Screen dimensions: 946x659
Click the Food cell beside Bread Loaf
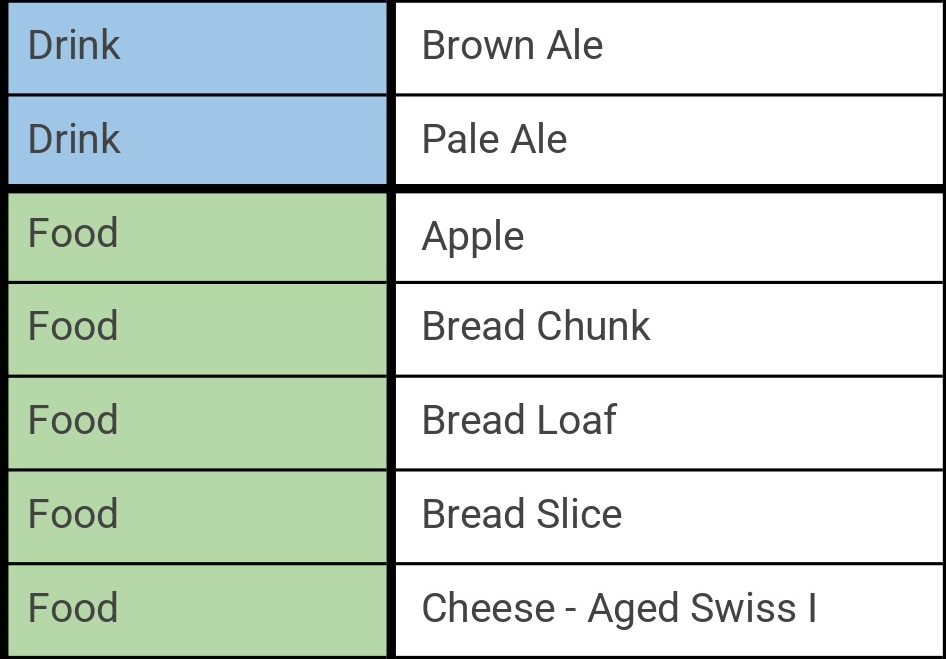(x=197, y=422)
